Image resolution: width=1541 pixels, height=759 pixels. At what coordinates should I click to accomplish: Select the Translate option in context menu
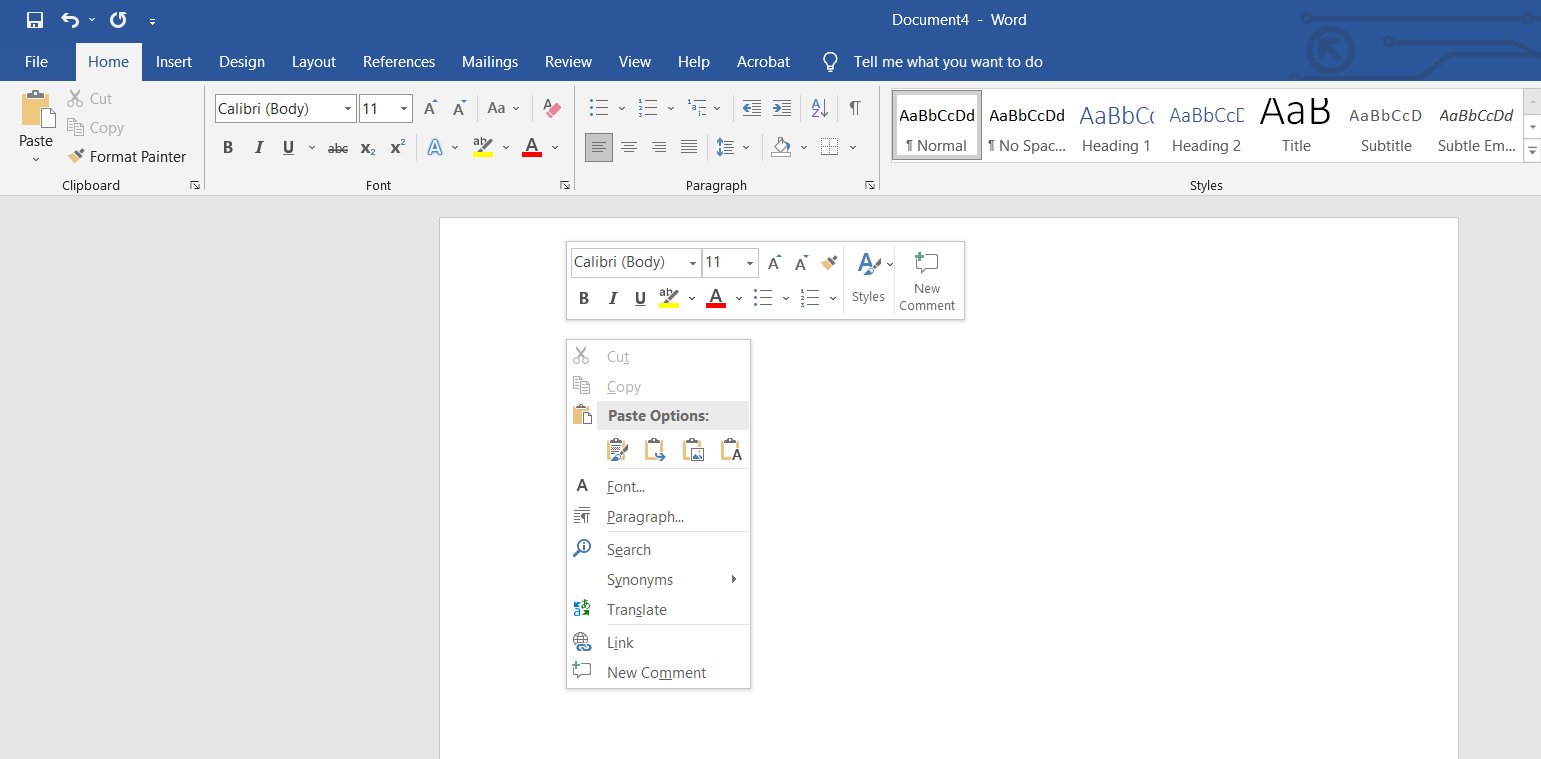[x=637, y=609]
